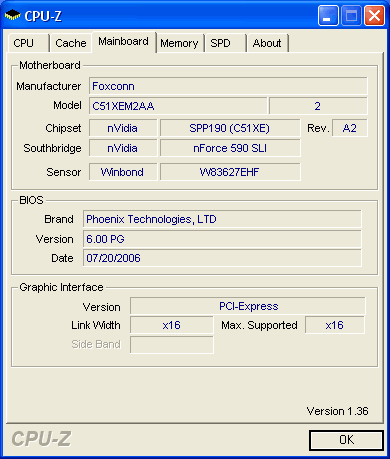Image resolution: width=390 pixels, height=459 pixels.
Task: Click the Phoenix Technologies BIOS brand field
Action: coord(222,219)
